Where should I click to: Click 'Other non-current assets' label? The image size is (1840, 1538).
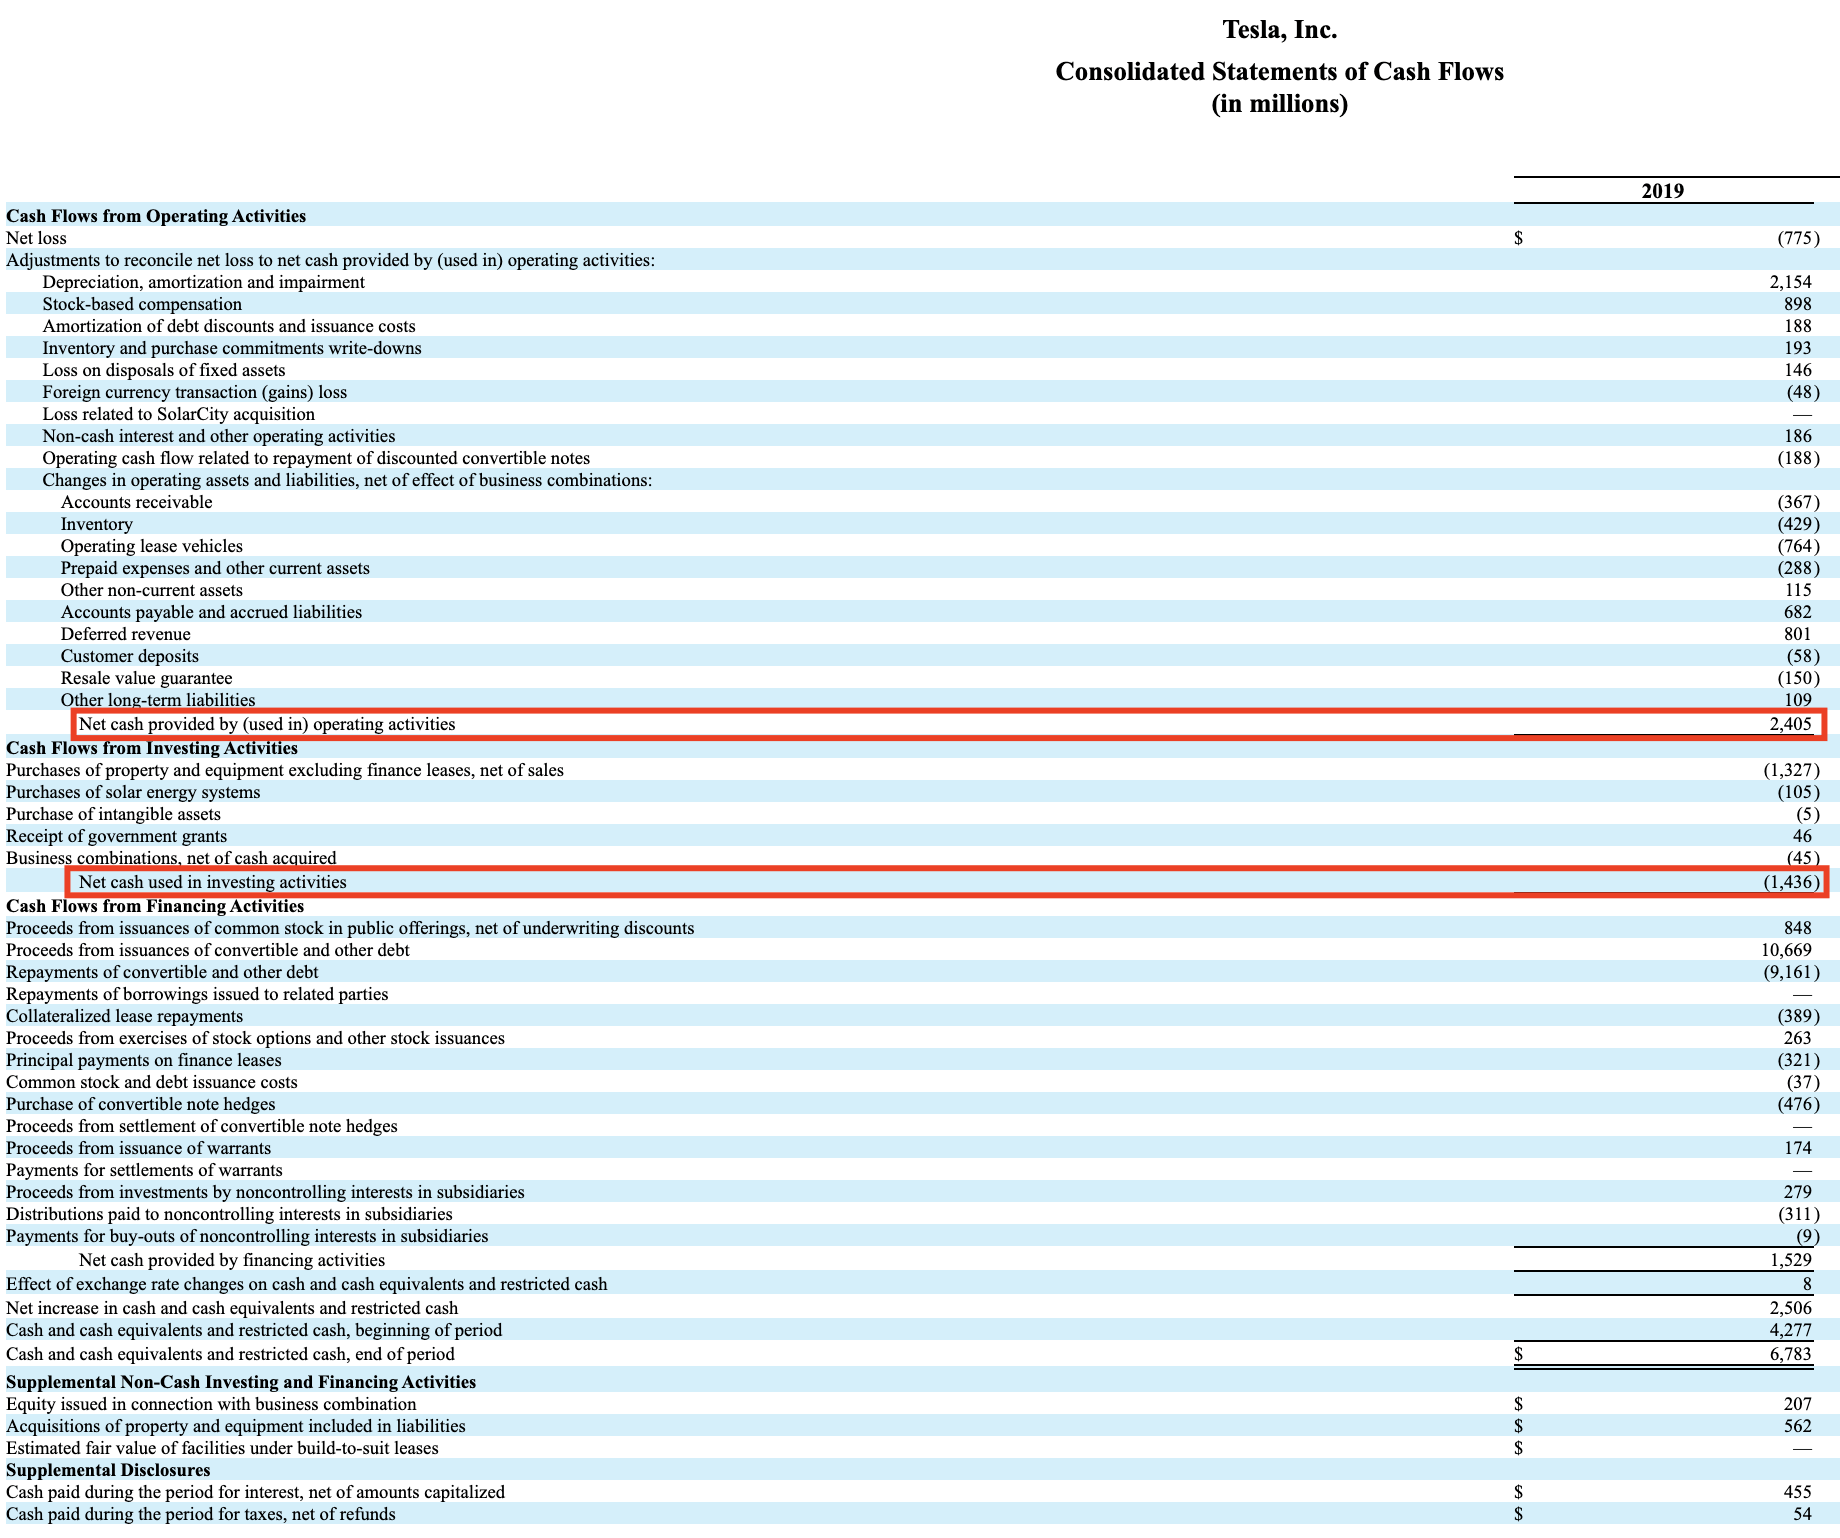pyautogui.click(x=152, y=590)
